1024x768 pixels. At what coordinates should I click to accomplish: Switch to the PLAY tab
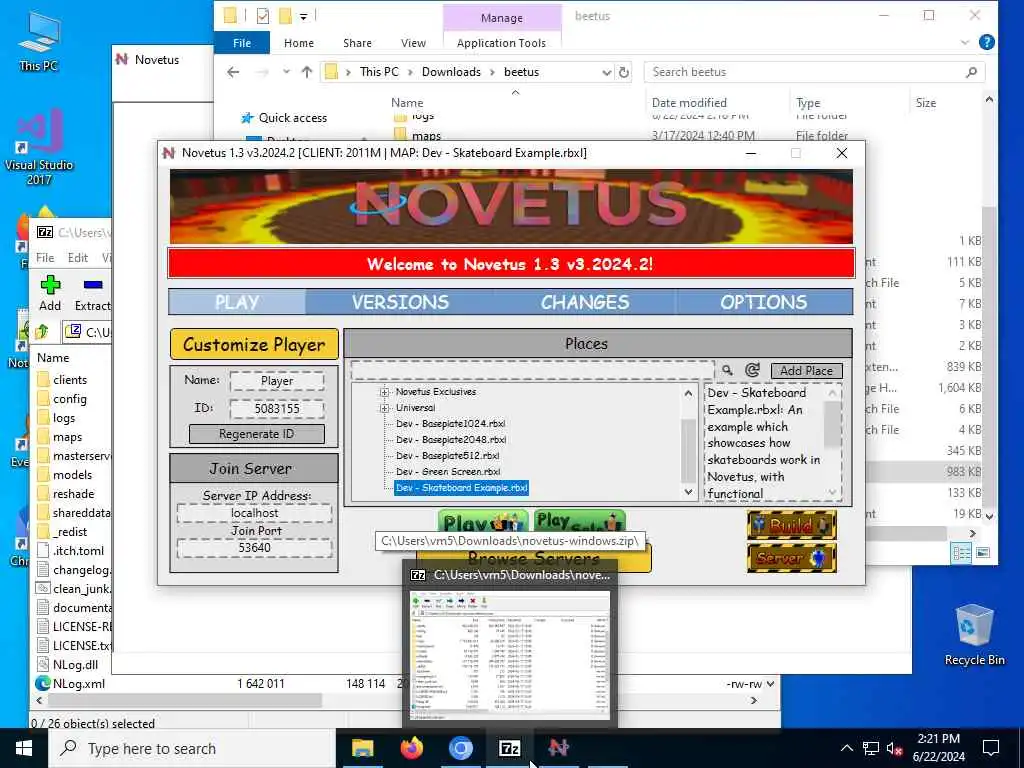click(237, 302)
